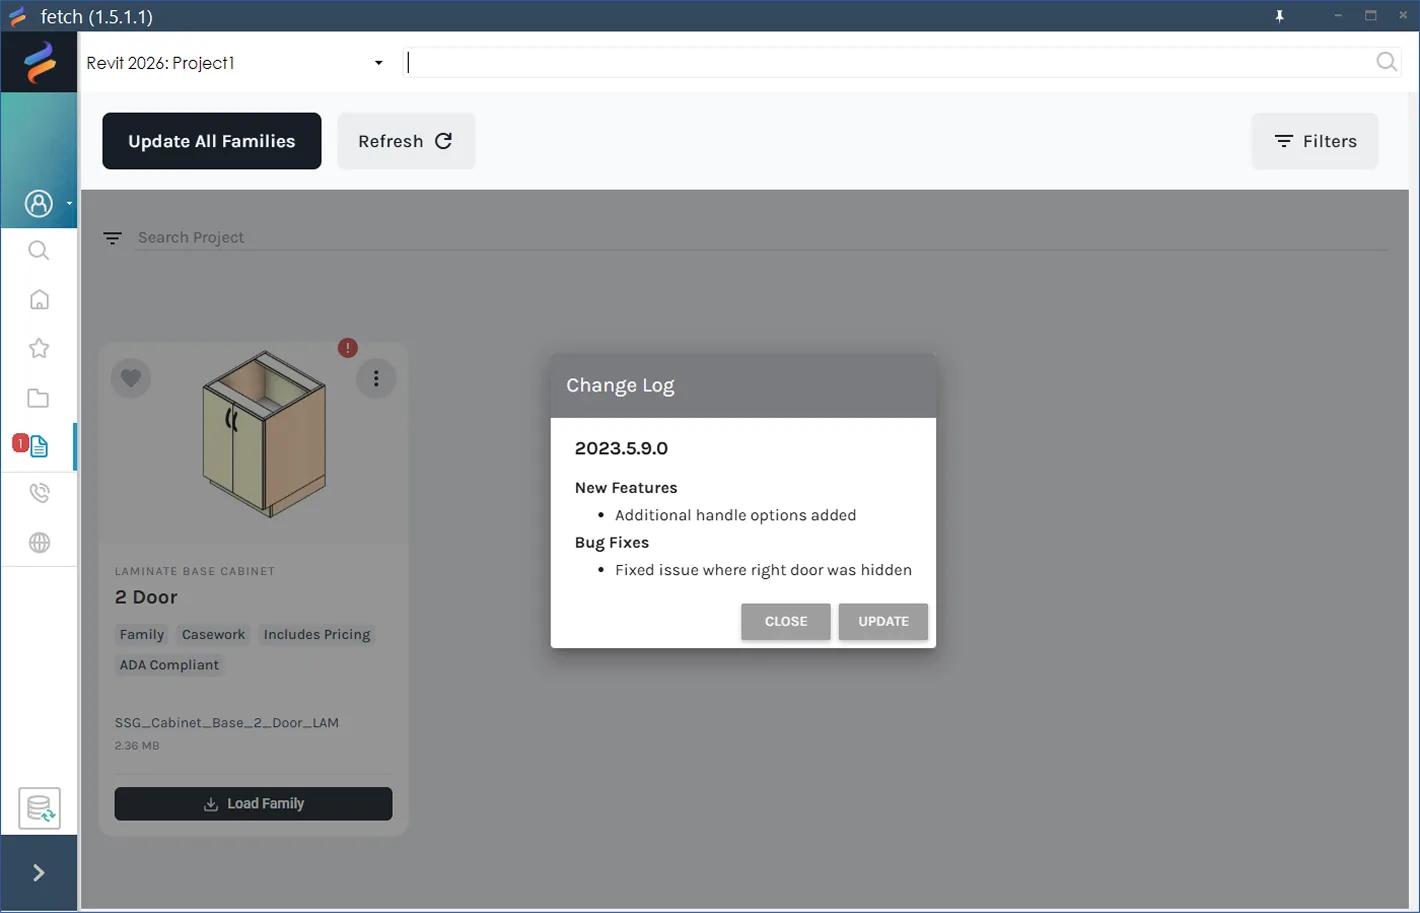Click the LAMINATE BASE CABINET label
This screenshot has height=913, width=1420.
195,572
